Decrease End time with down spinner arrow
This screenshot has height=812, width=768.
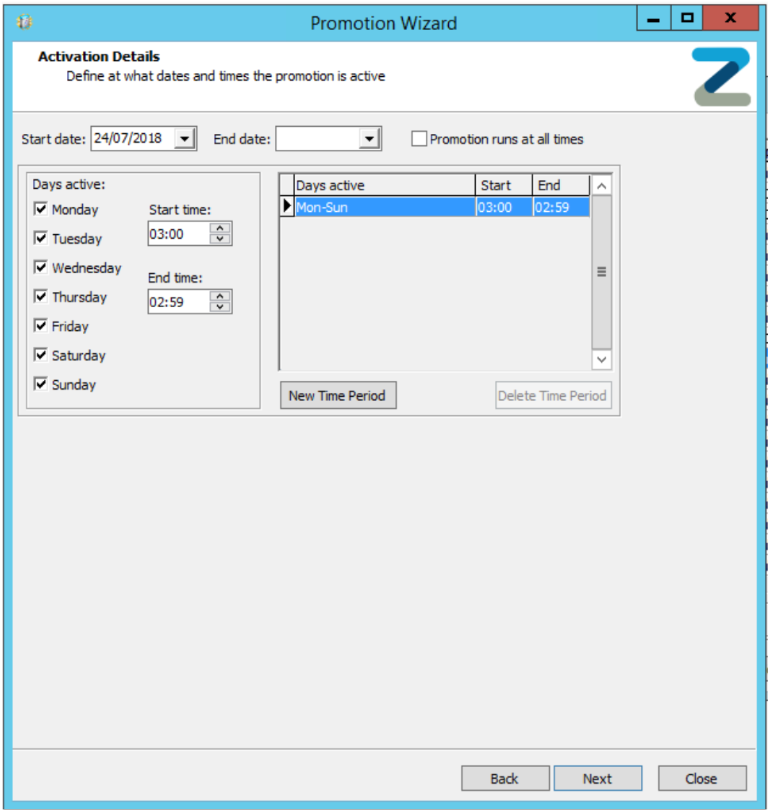pos(221,307)
